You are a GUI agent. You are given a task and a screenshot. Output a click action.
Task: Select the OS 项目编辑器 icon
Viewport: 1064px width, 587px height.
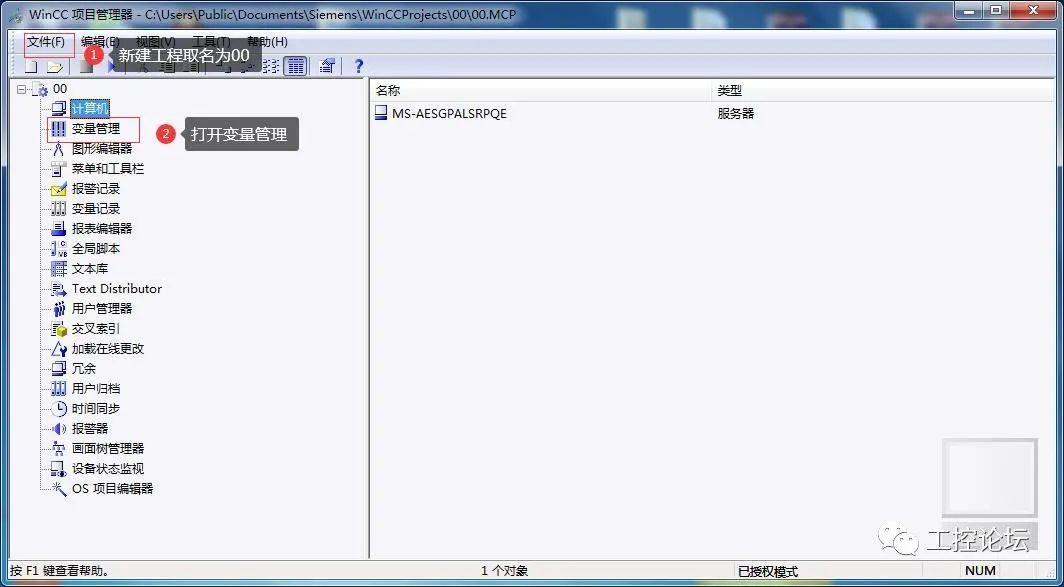60,489
